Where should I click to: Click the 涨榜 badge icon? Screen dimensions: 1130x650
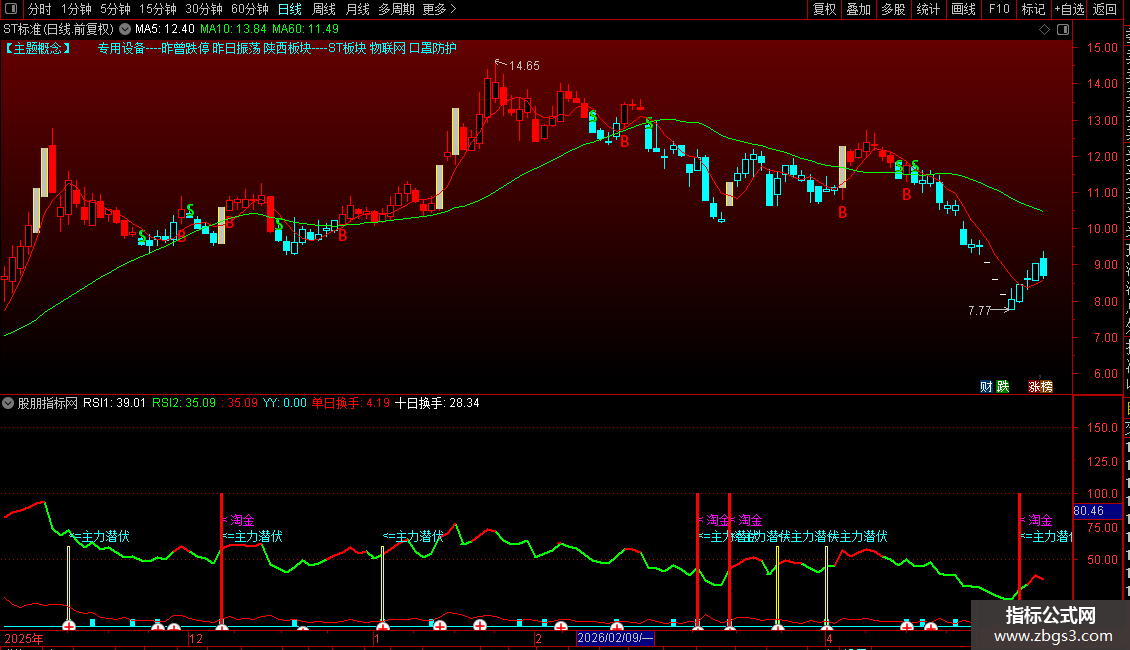click(x=1040, y=387)
